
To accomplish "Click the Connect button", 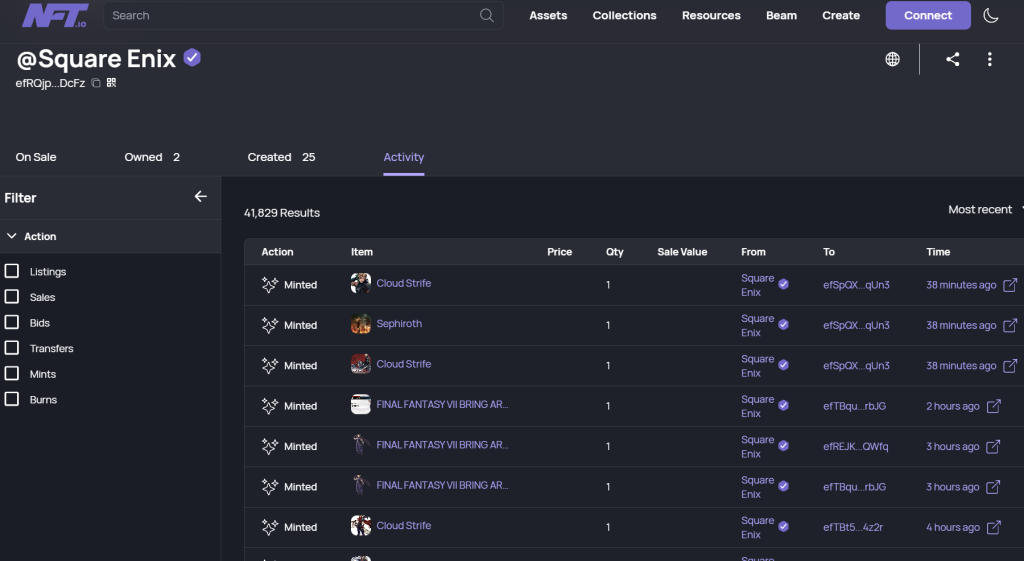I will click(927, 15).
